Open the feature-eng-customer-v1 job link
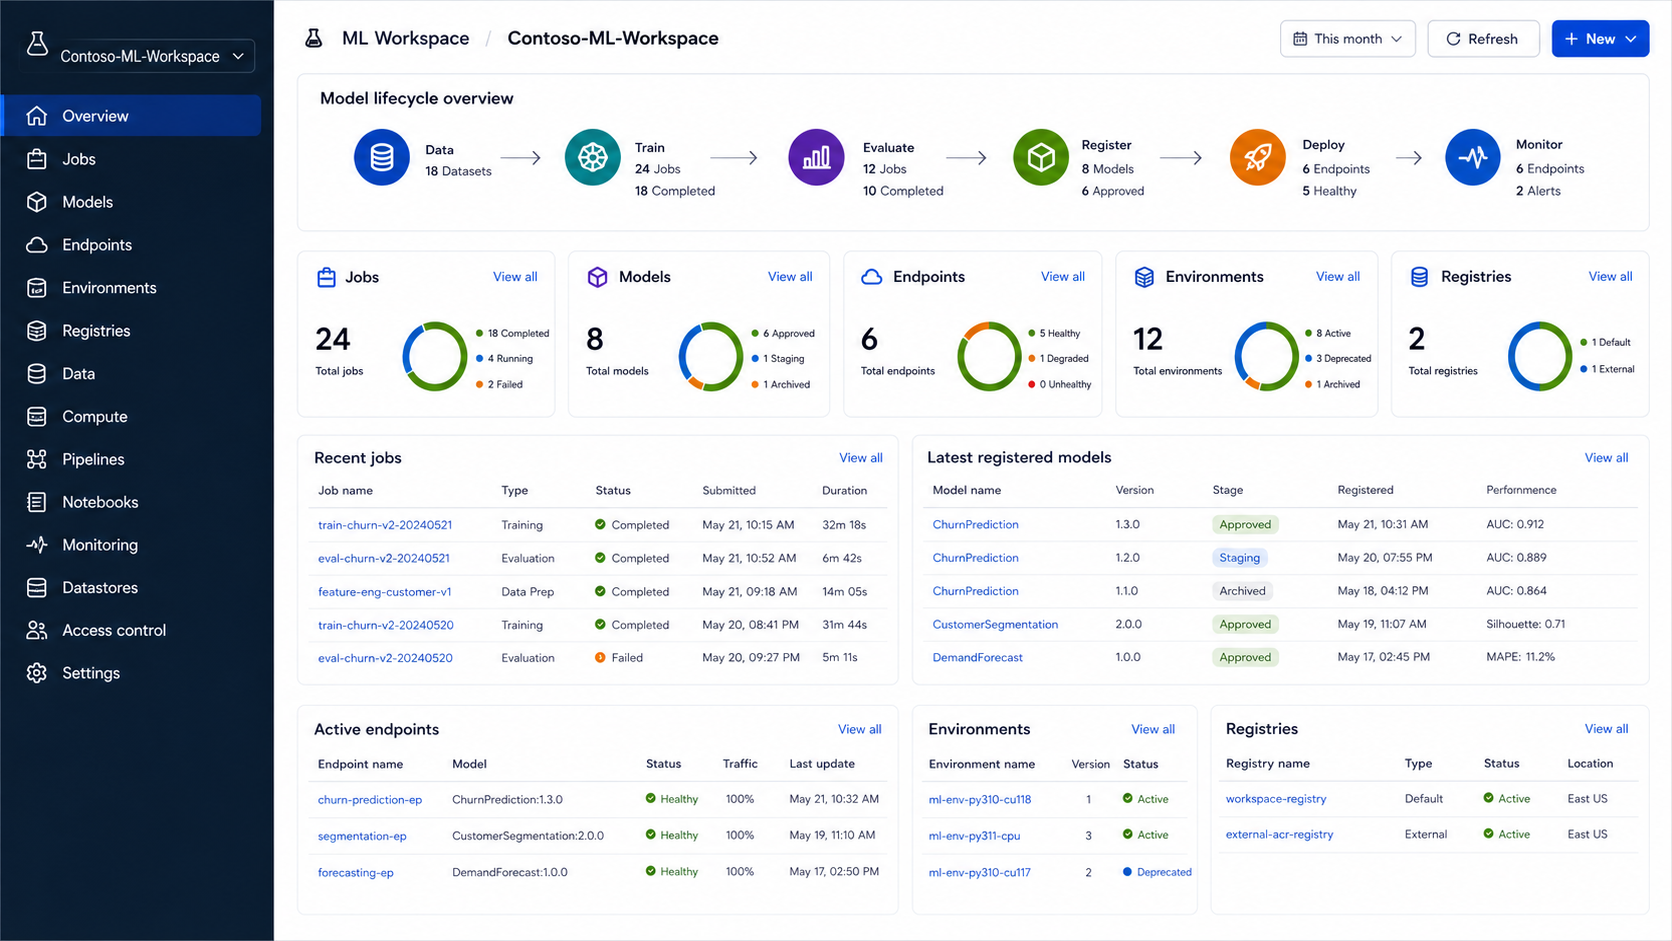The width and height of the screenshot is (1672, 941). pos(384,592)
